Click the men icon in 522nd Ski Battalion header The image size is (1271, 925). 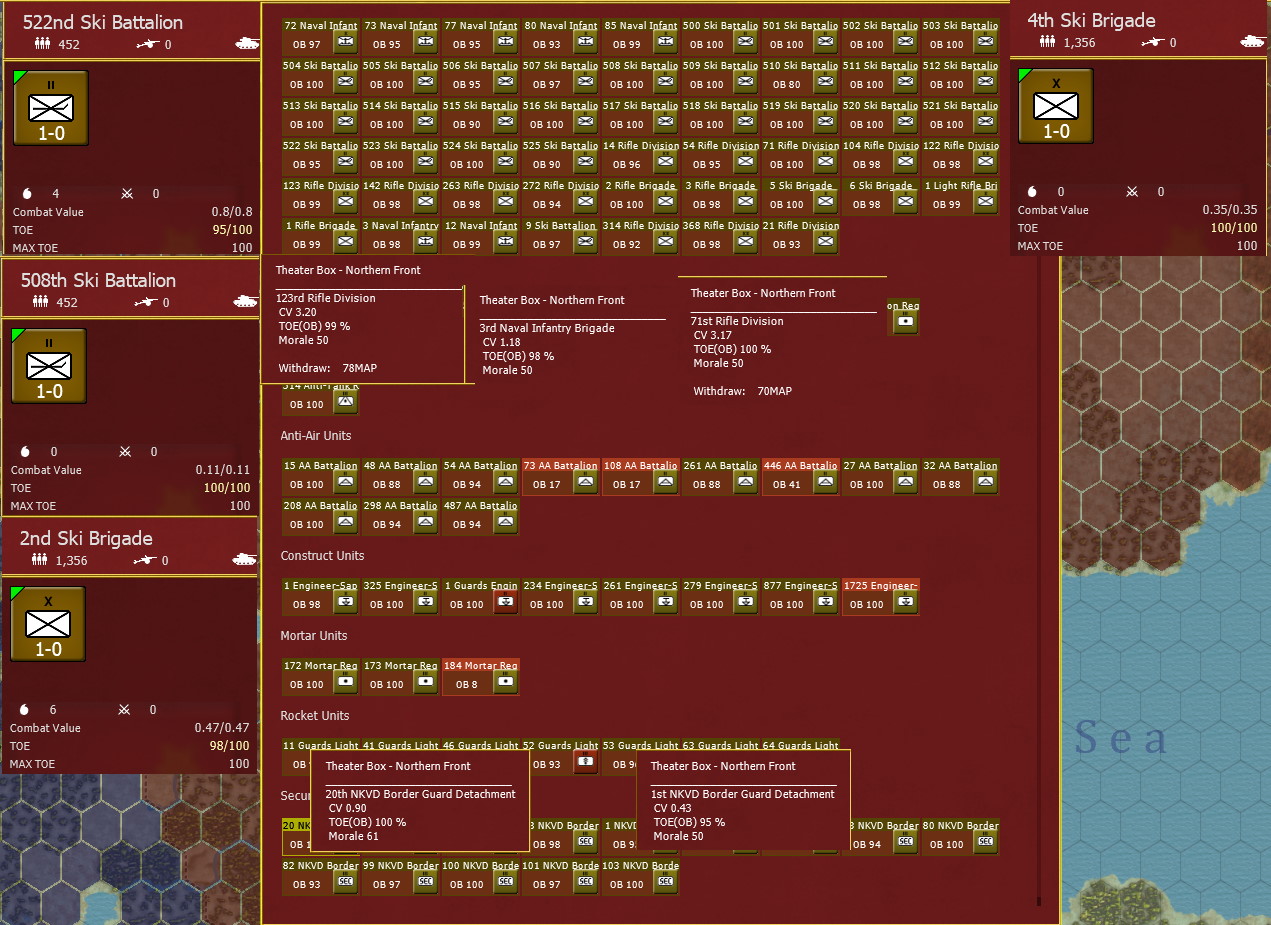coord(43,44)
